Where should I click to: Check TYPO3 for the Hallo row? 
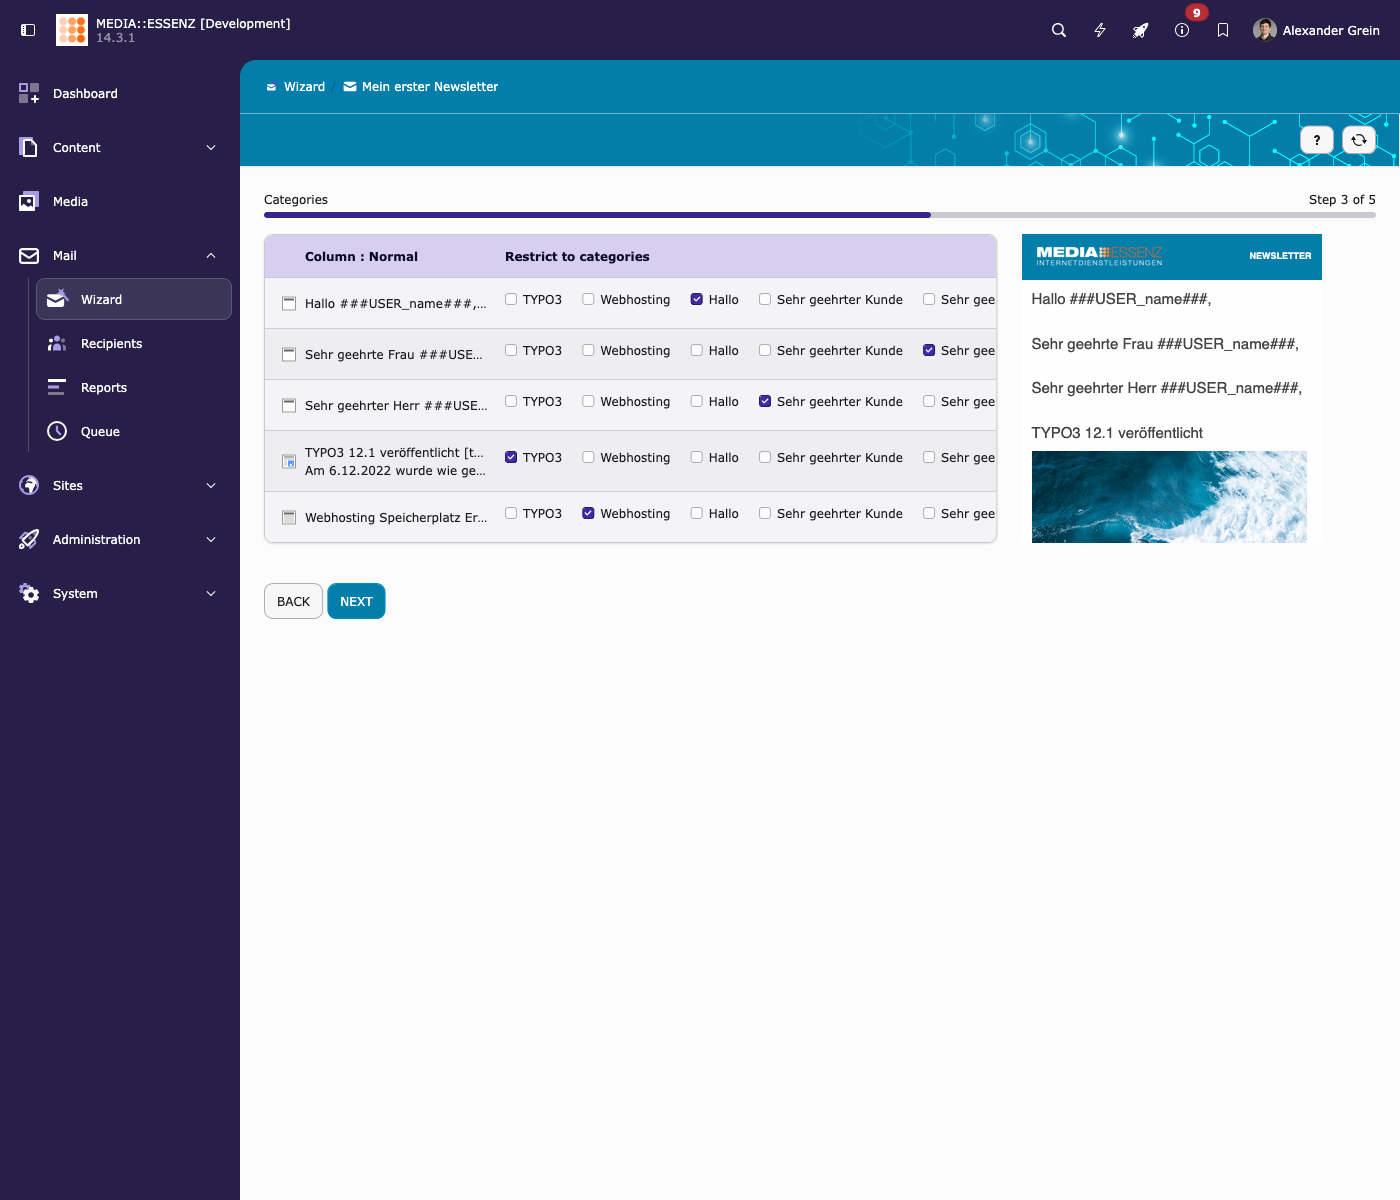[511, 299]
